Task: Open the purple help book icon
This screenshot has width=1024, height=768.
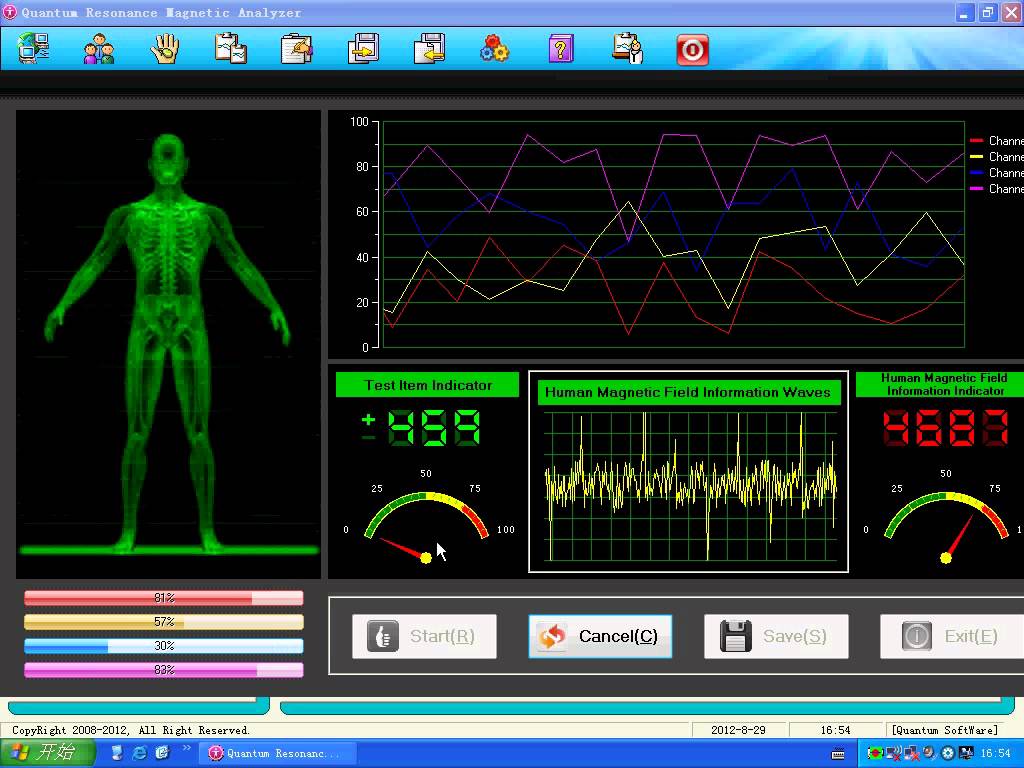Action: (x=561, y=48)
